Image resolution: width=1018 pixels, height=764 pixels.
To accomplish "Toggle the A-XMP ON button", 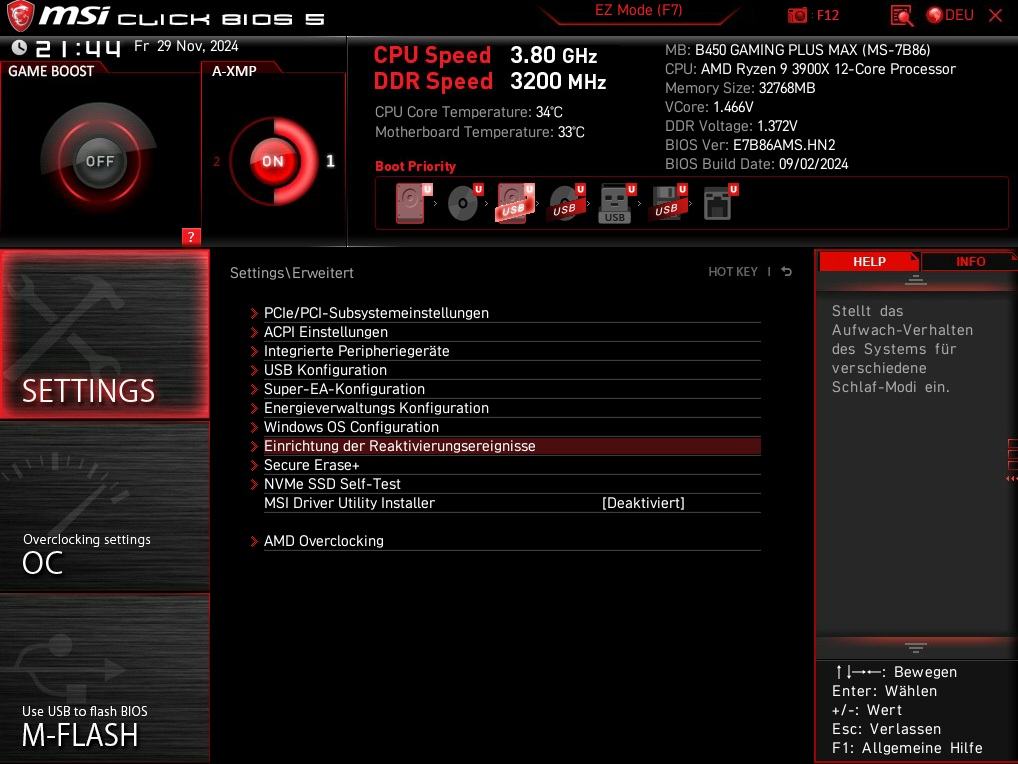I will [273, 161].
